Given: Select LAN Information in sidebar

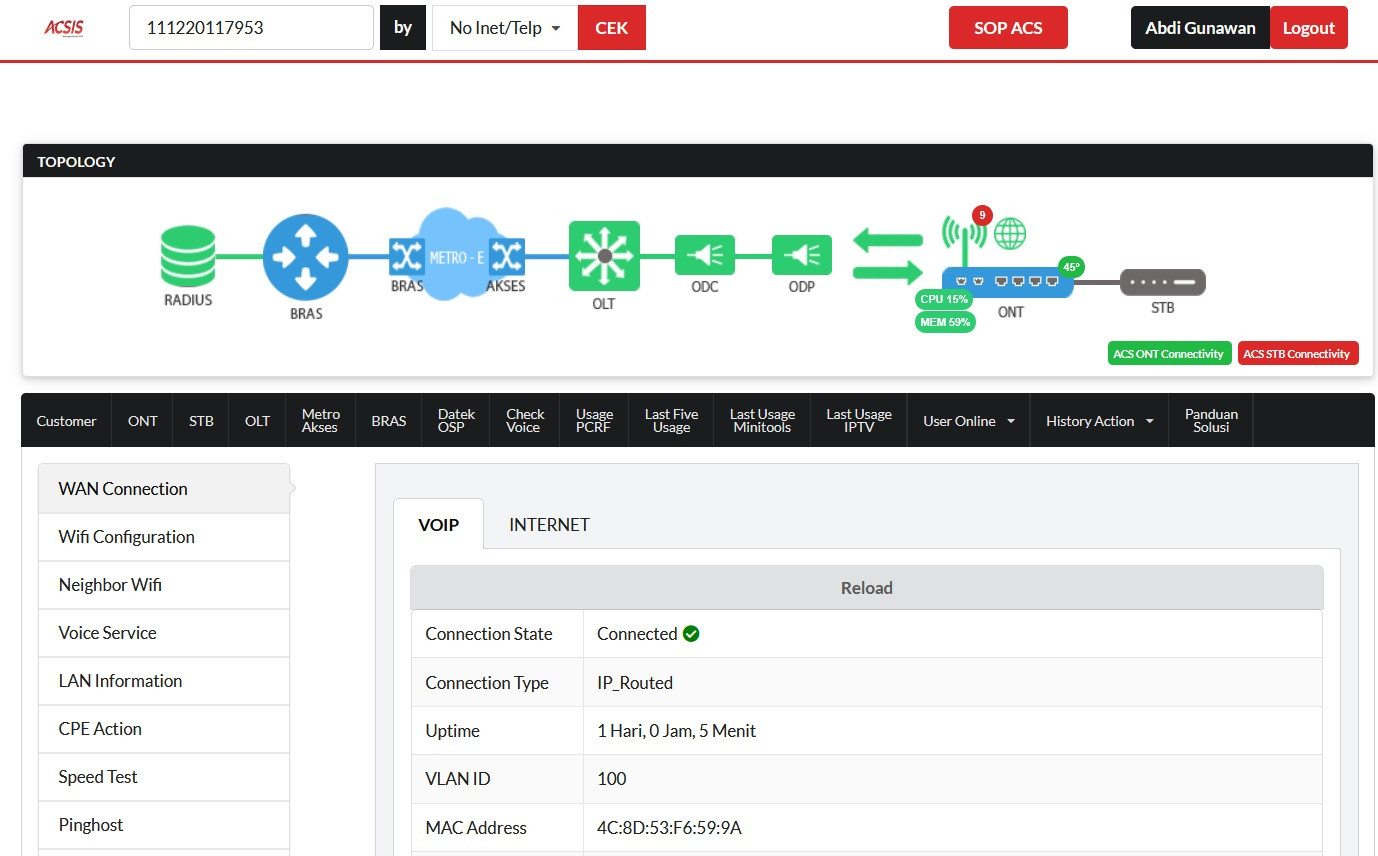Looking at the screenshot, I should [x=164, y=681].
